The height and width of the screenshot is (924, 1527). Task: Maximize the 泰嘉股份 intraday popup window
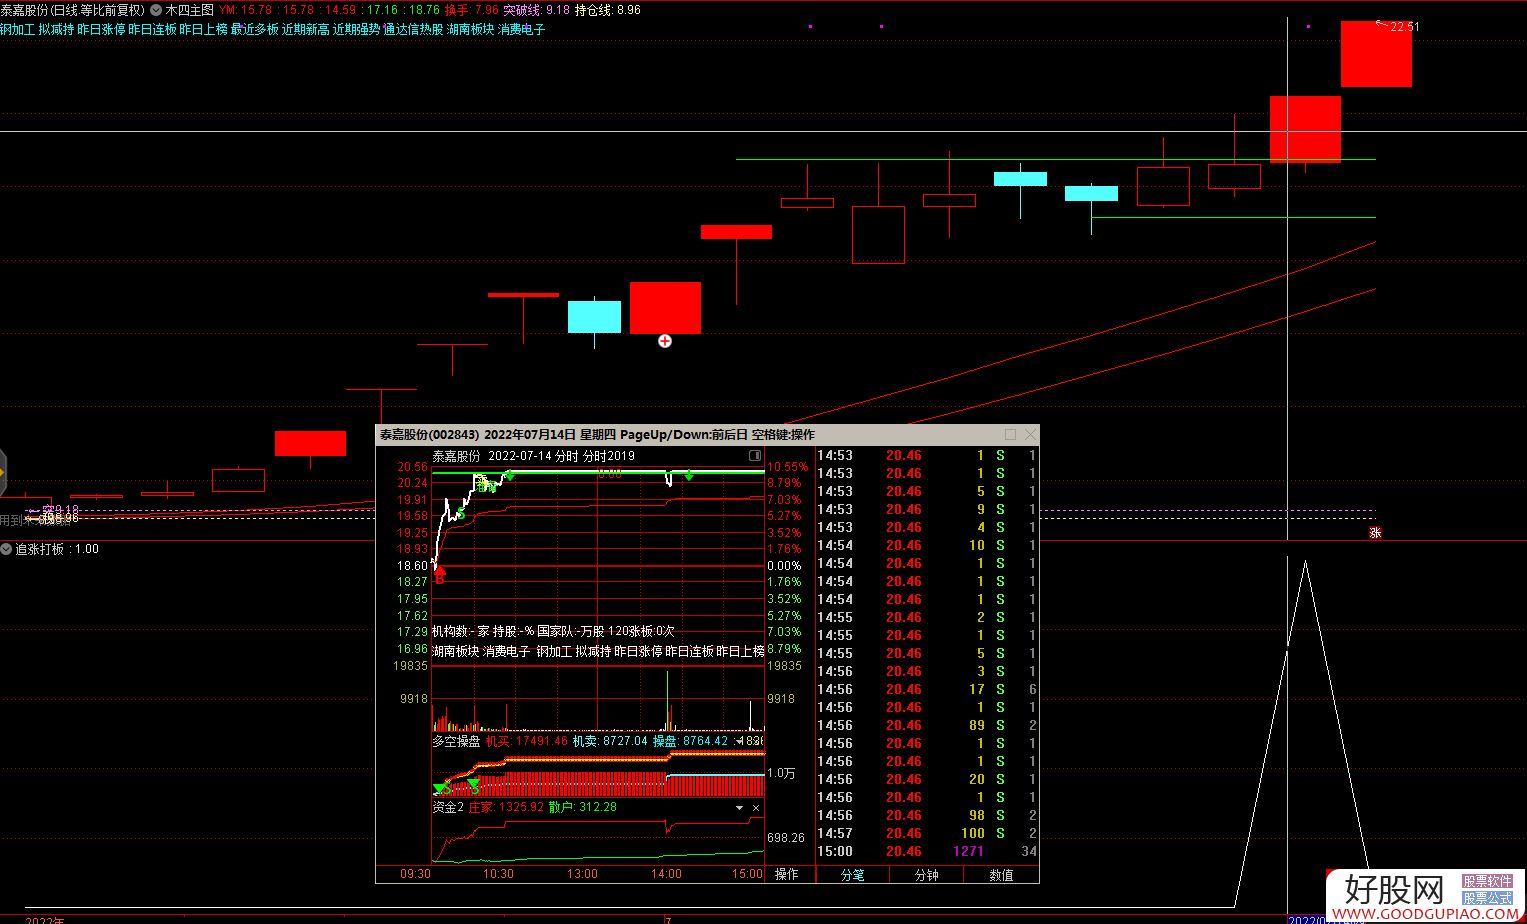tap(1010, 434)
